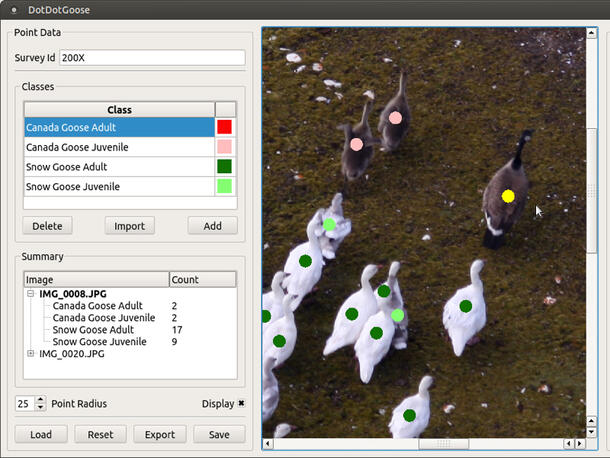Click the horizontal scrollbar handle of image view
Image resolution: width=610 pixels, height=458 pixels.
443,444
